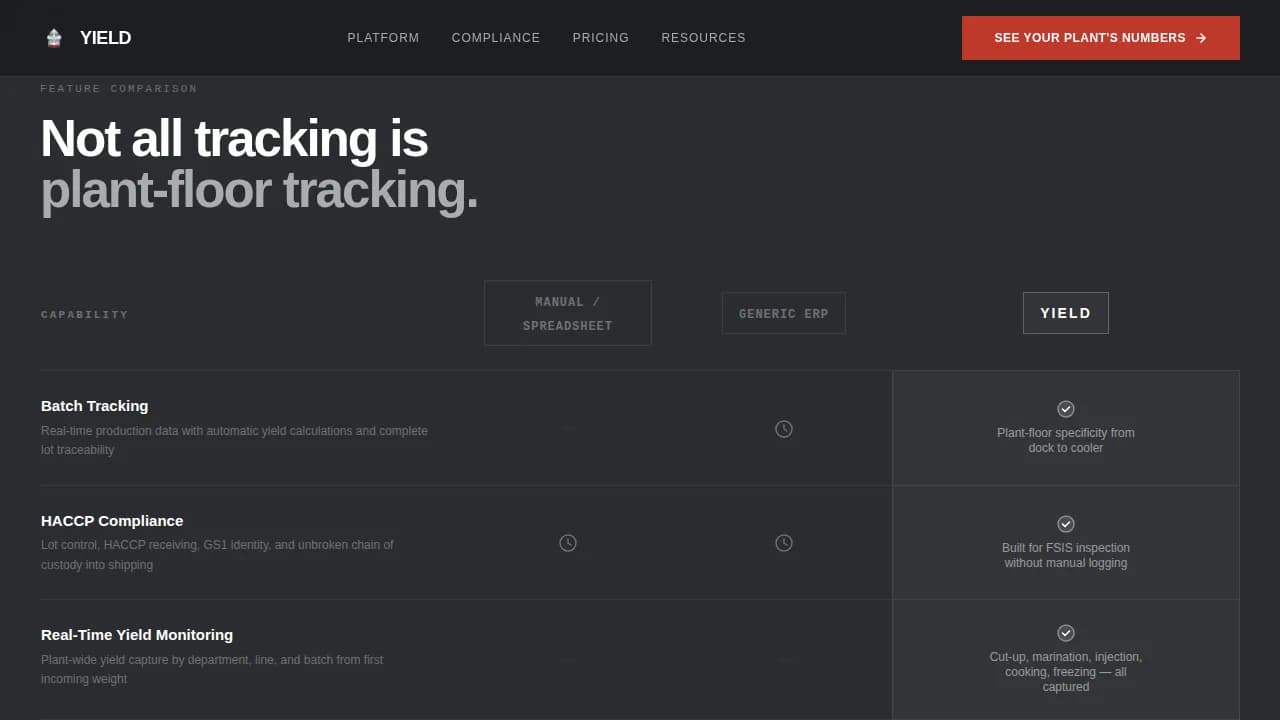Click the See Your Plant's Numbers button
The image size is (1280, 720).
tap(1101, 38)
